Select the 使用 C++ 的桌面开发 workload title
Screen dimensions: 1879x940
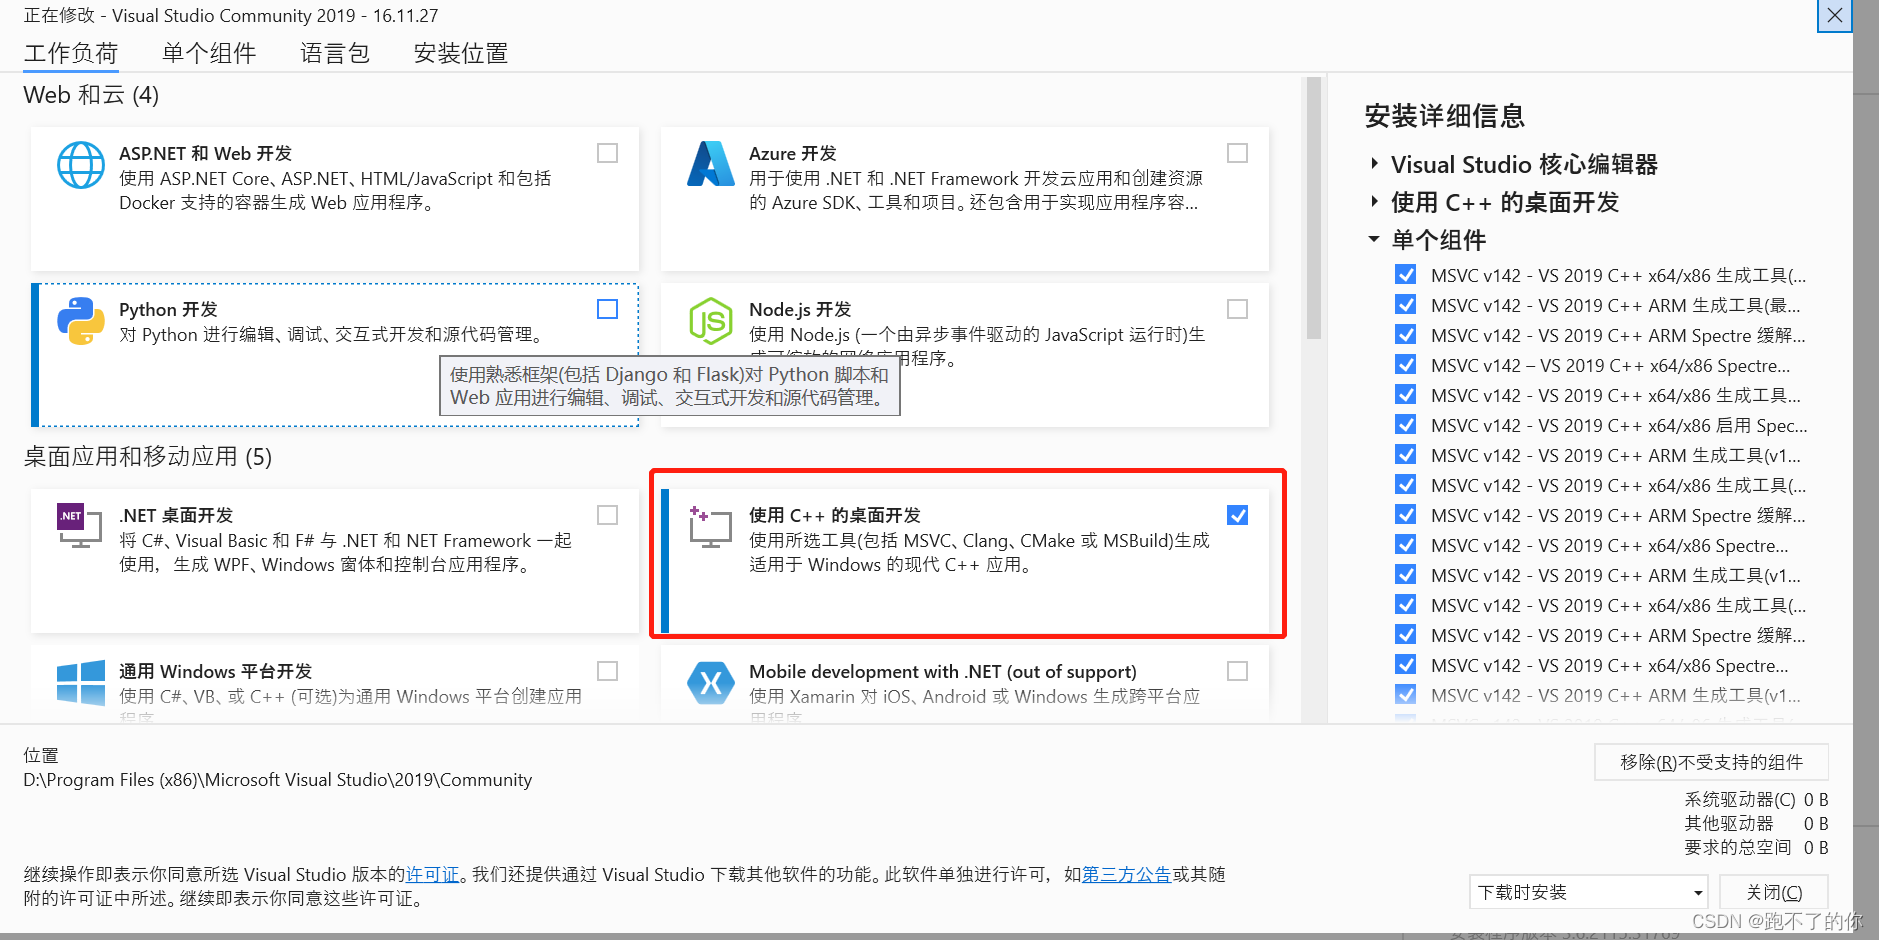pyautogui.click(x=835, y=515)
